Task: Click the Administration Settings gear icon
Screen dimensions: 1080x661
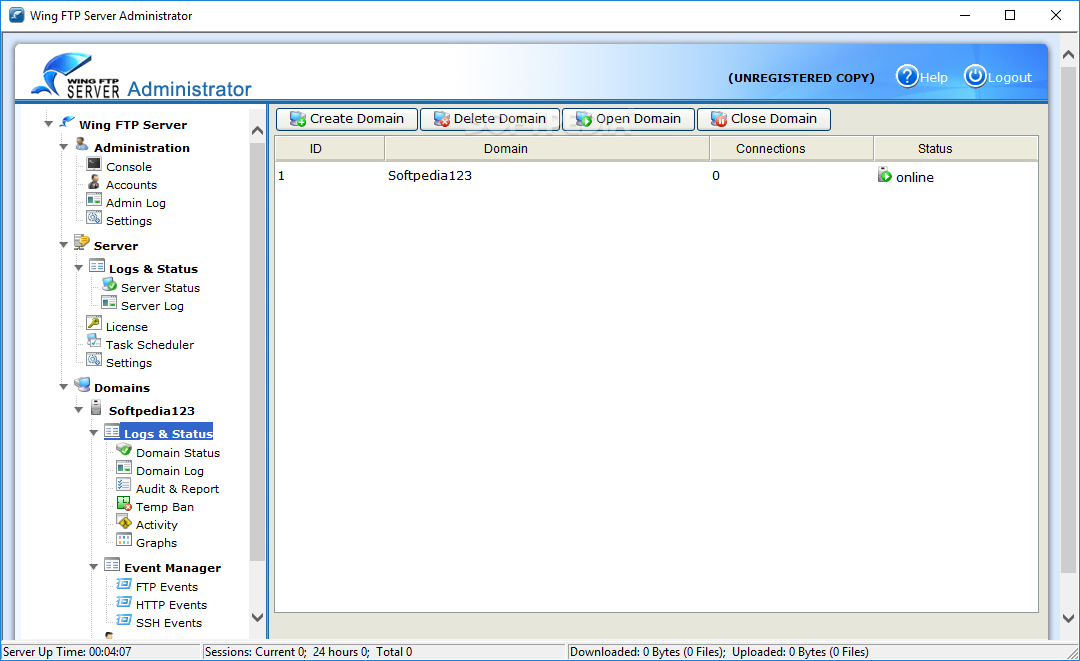Action: pyautogui.click(x=94, y=218)
